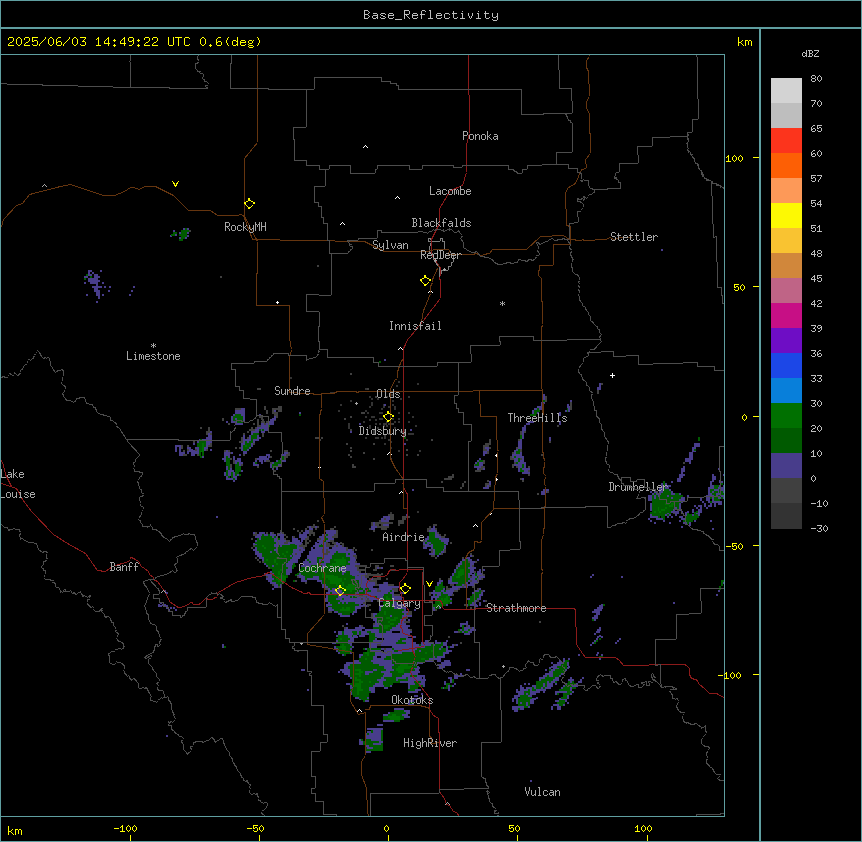Click the Lacombe city label

point(450,191)
